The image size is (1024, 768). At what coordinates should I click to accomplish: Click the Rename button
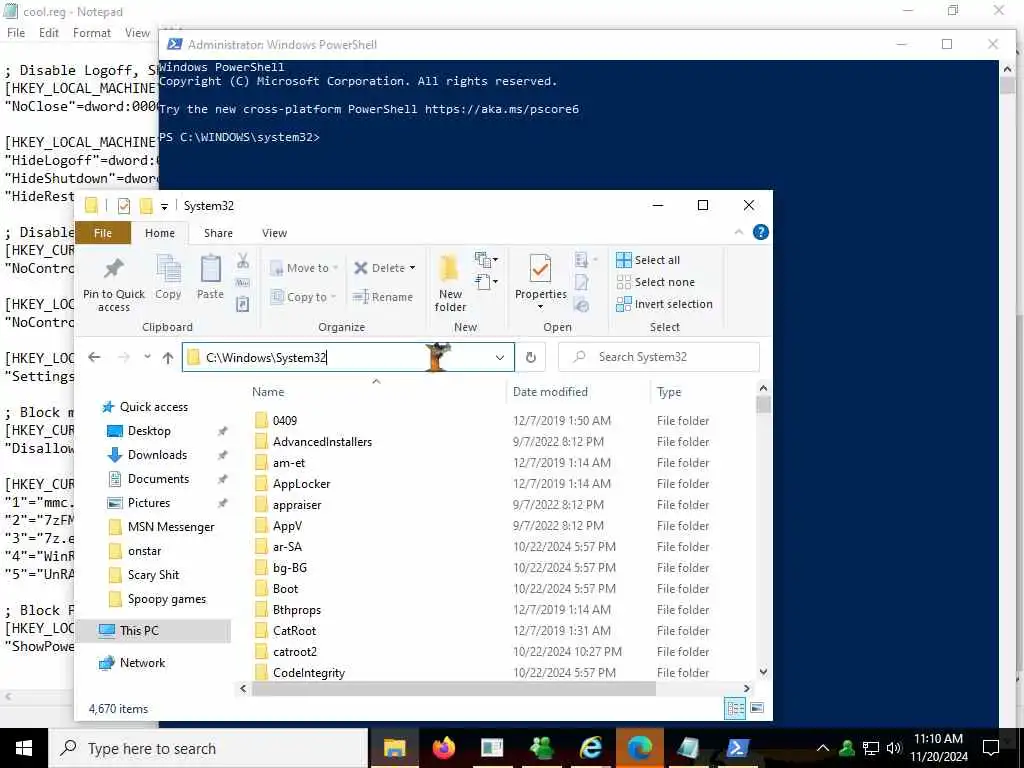pyautogui.click(x=383, y=296)
